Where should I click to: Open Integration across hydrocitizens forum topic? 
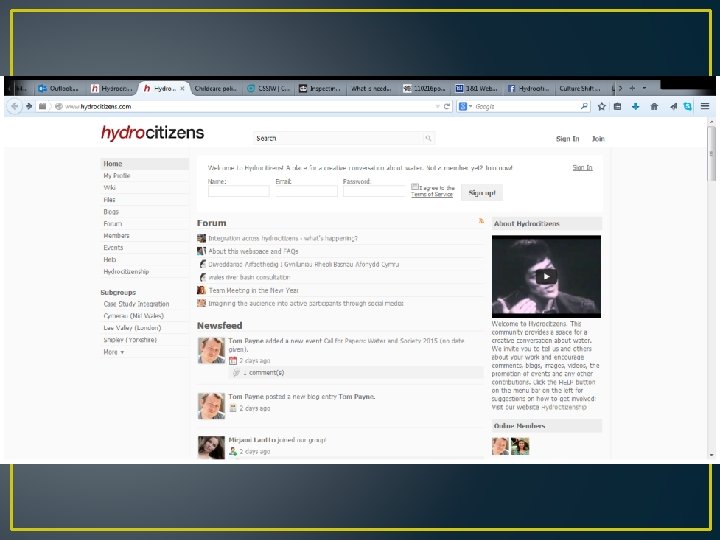coord(283,238)
